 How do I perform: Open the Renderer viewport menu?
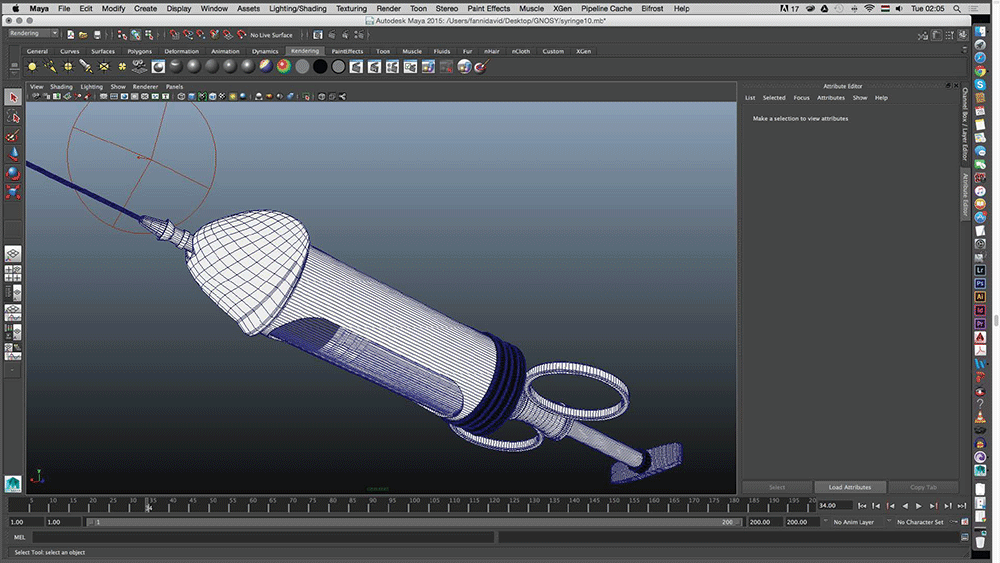coord(145,87)
